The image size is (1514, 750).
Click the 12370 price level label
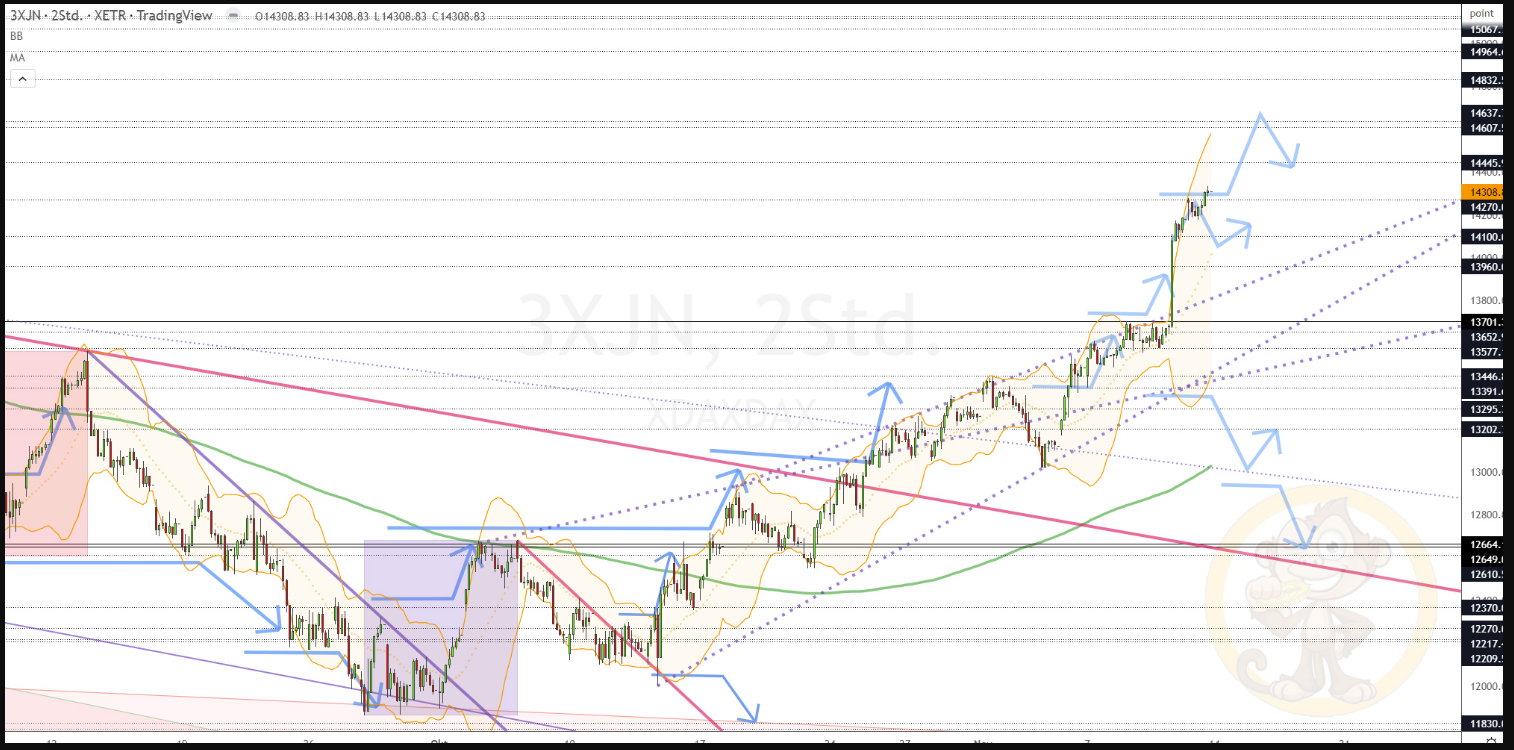tap(1483, 608)
